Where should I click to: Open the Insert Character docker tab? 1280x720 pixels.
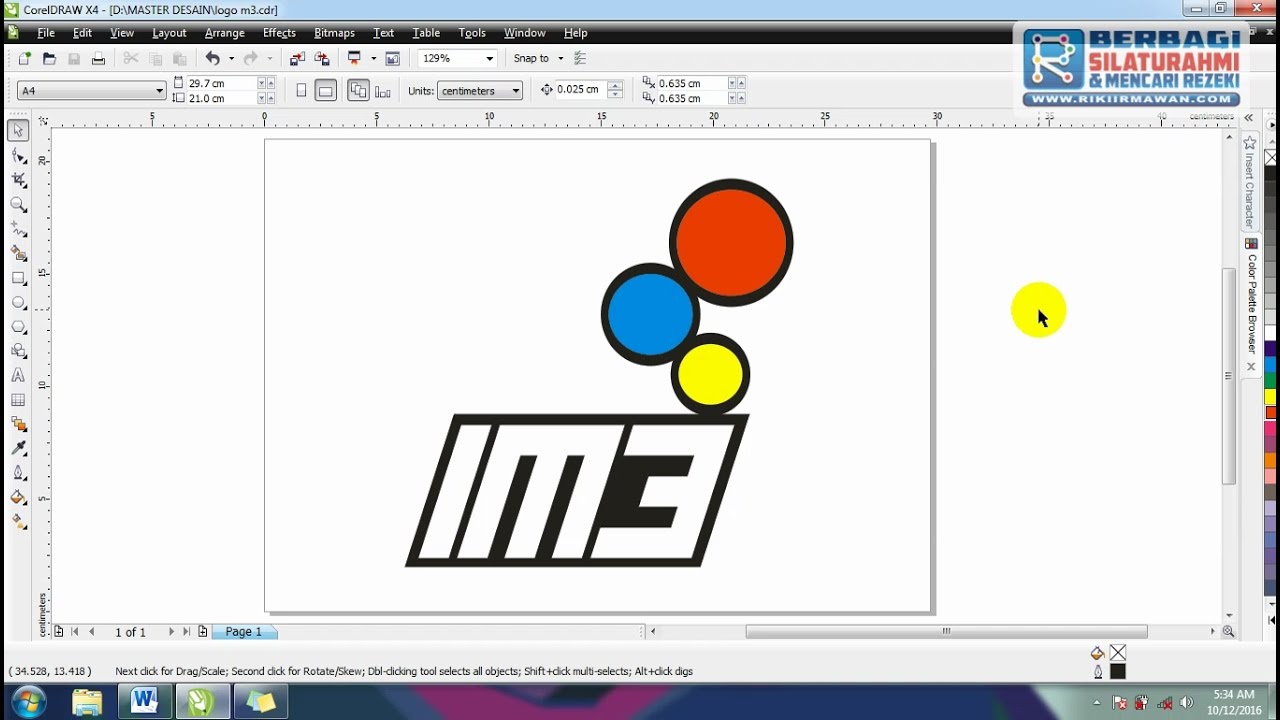pos(1249,182)
